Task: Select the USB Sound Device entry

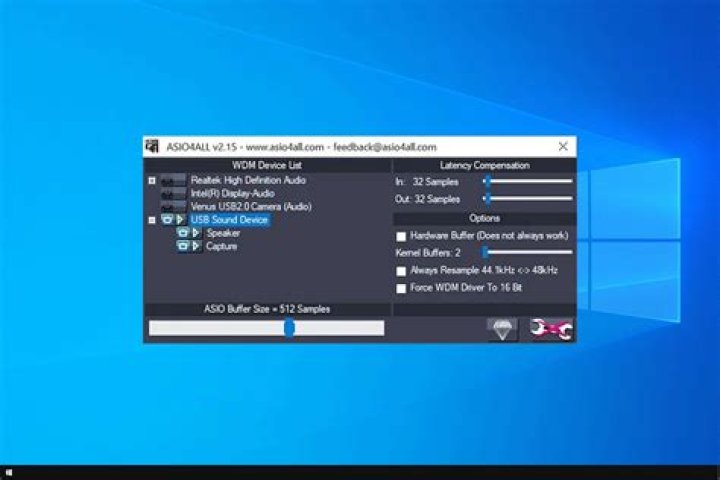Action: pyautogui.click(x=229, y=220)
